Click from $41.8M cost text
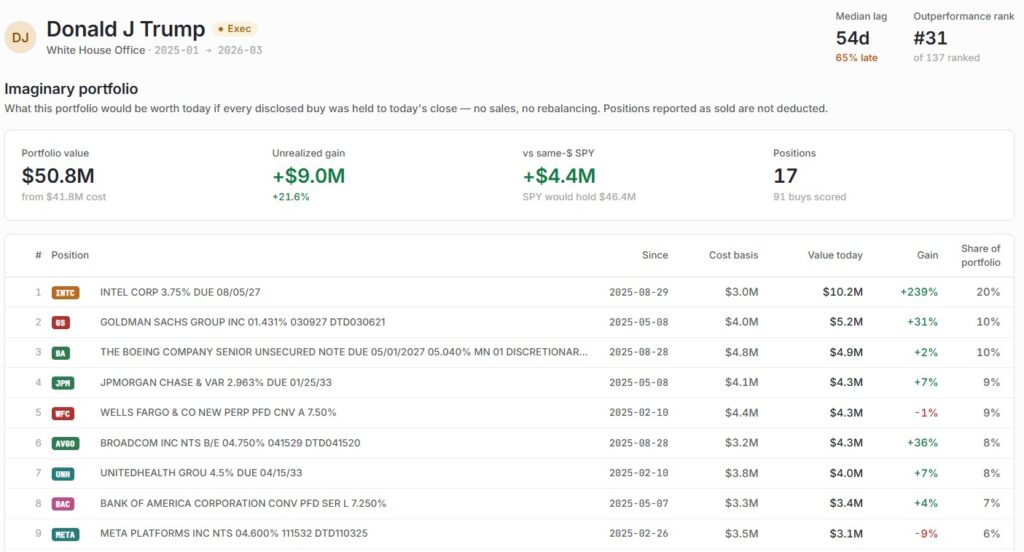This screenshot has height=552, width=1024. pyautogui.click(x=63, y=197)
